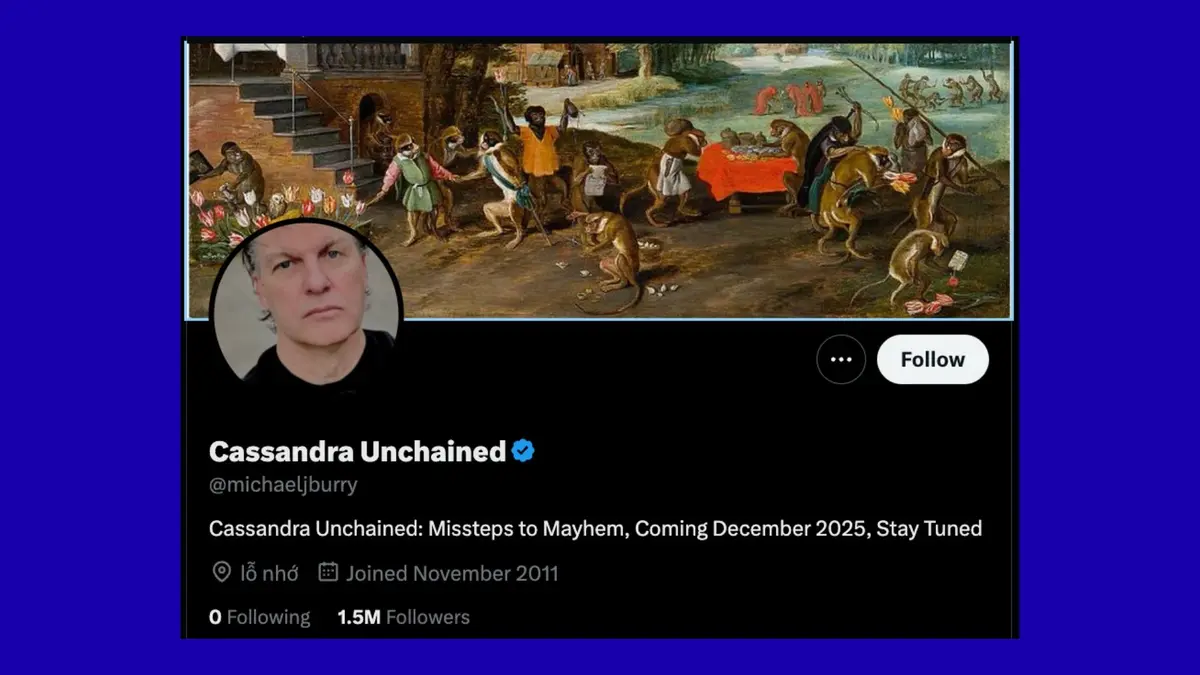Click the Follow button

tap(933, 360)
